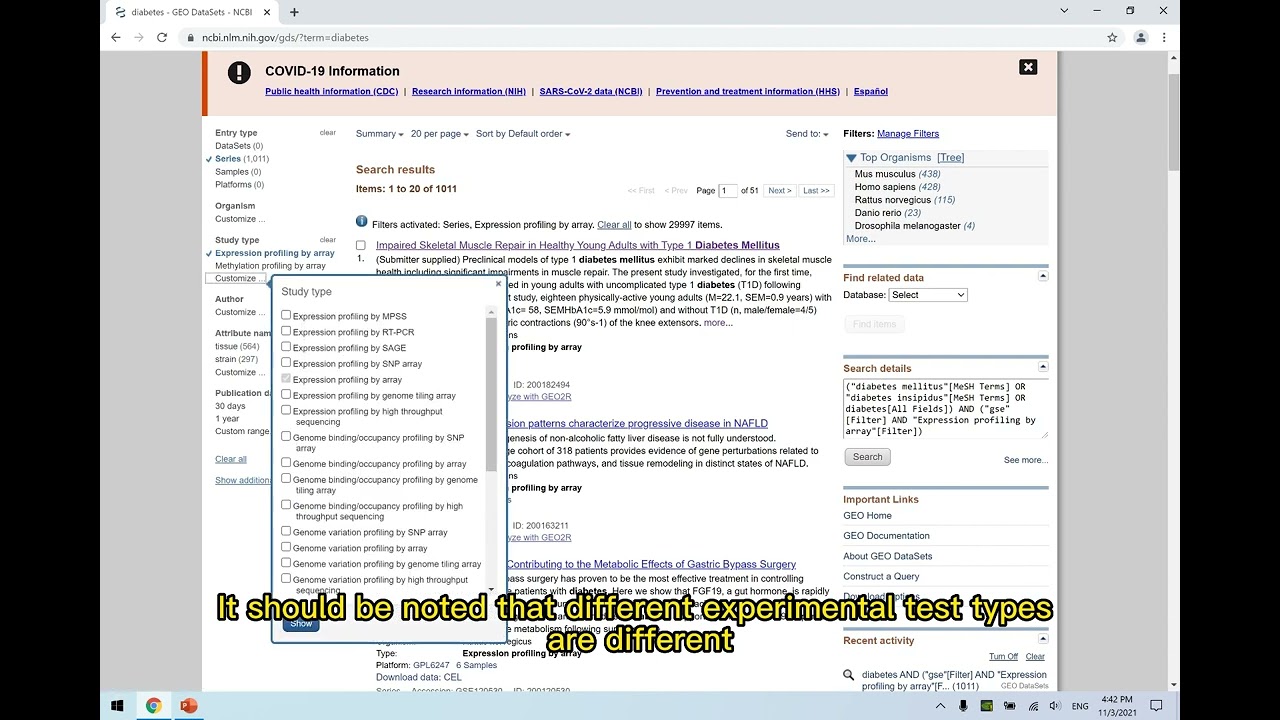Viewport: 1280px width, 720px height.
Task: Go to Next results page
Action: [x=780, y=190]
